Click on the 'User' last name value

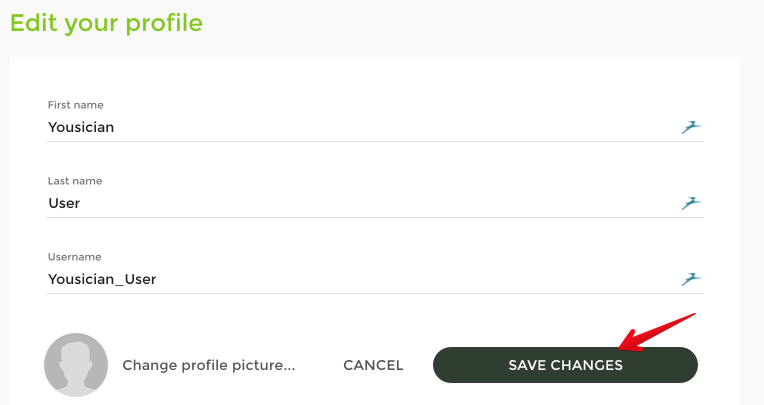[64, 203]
